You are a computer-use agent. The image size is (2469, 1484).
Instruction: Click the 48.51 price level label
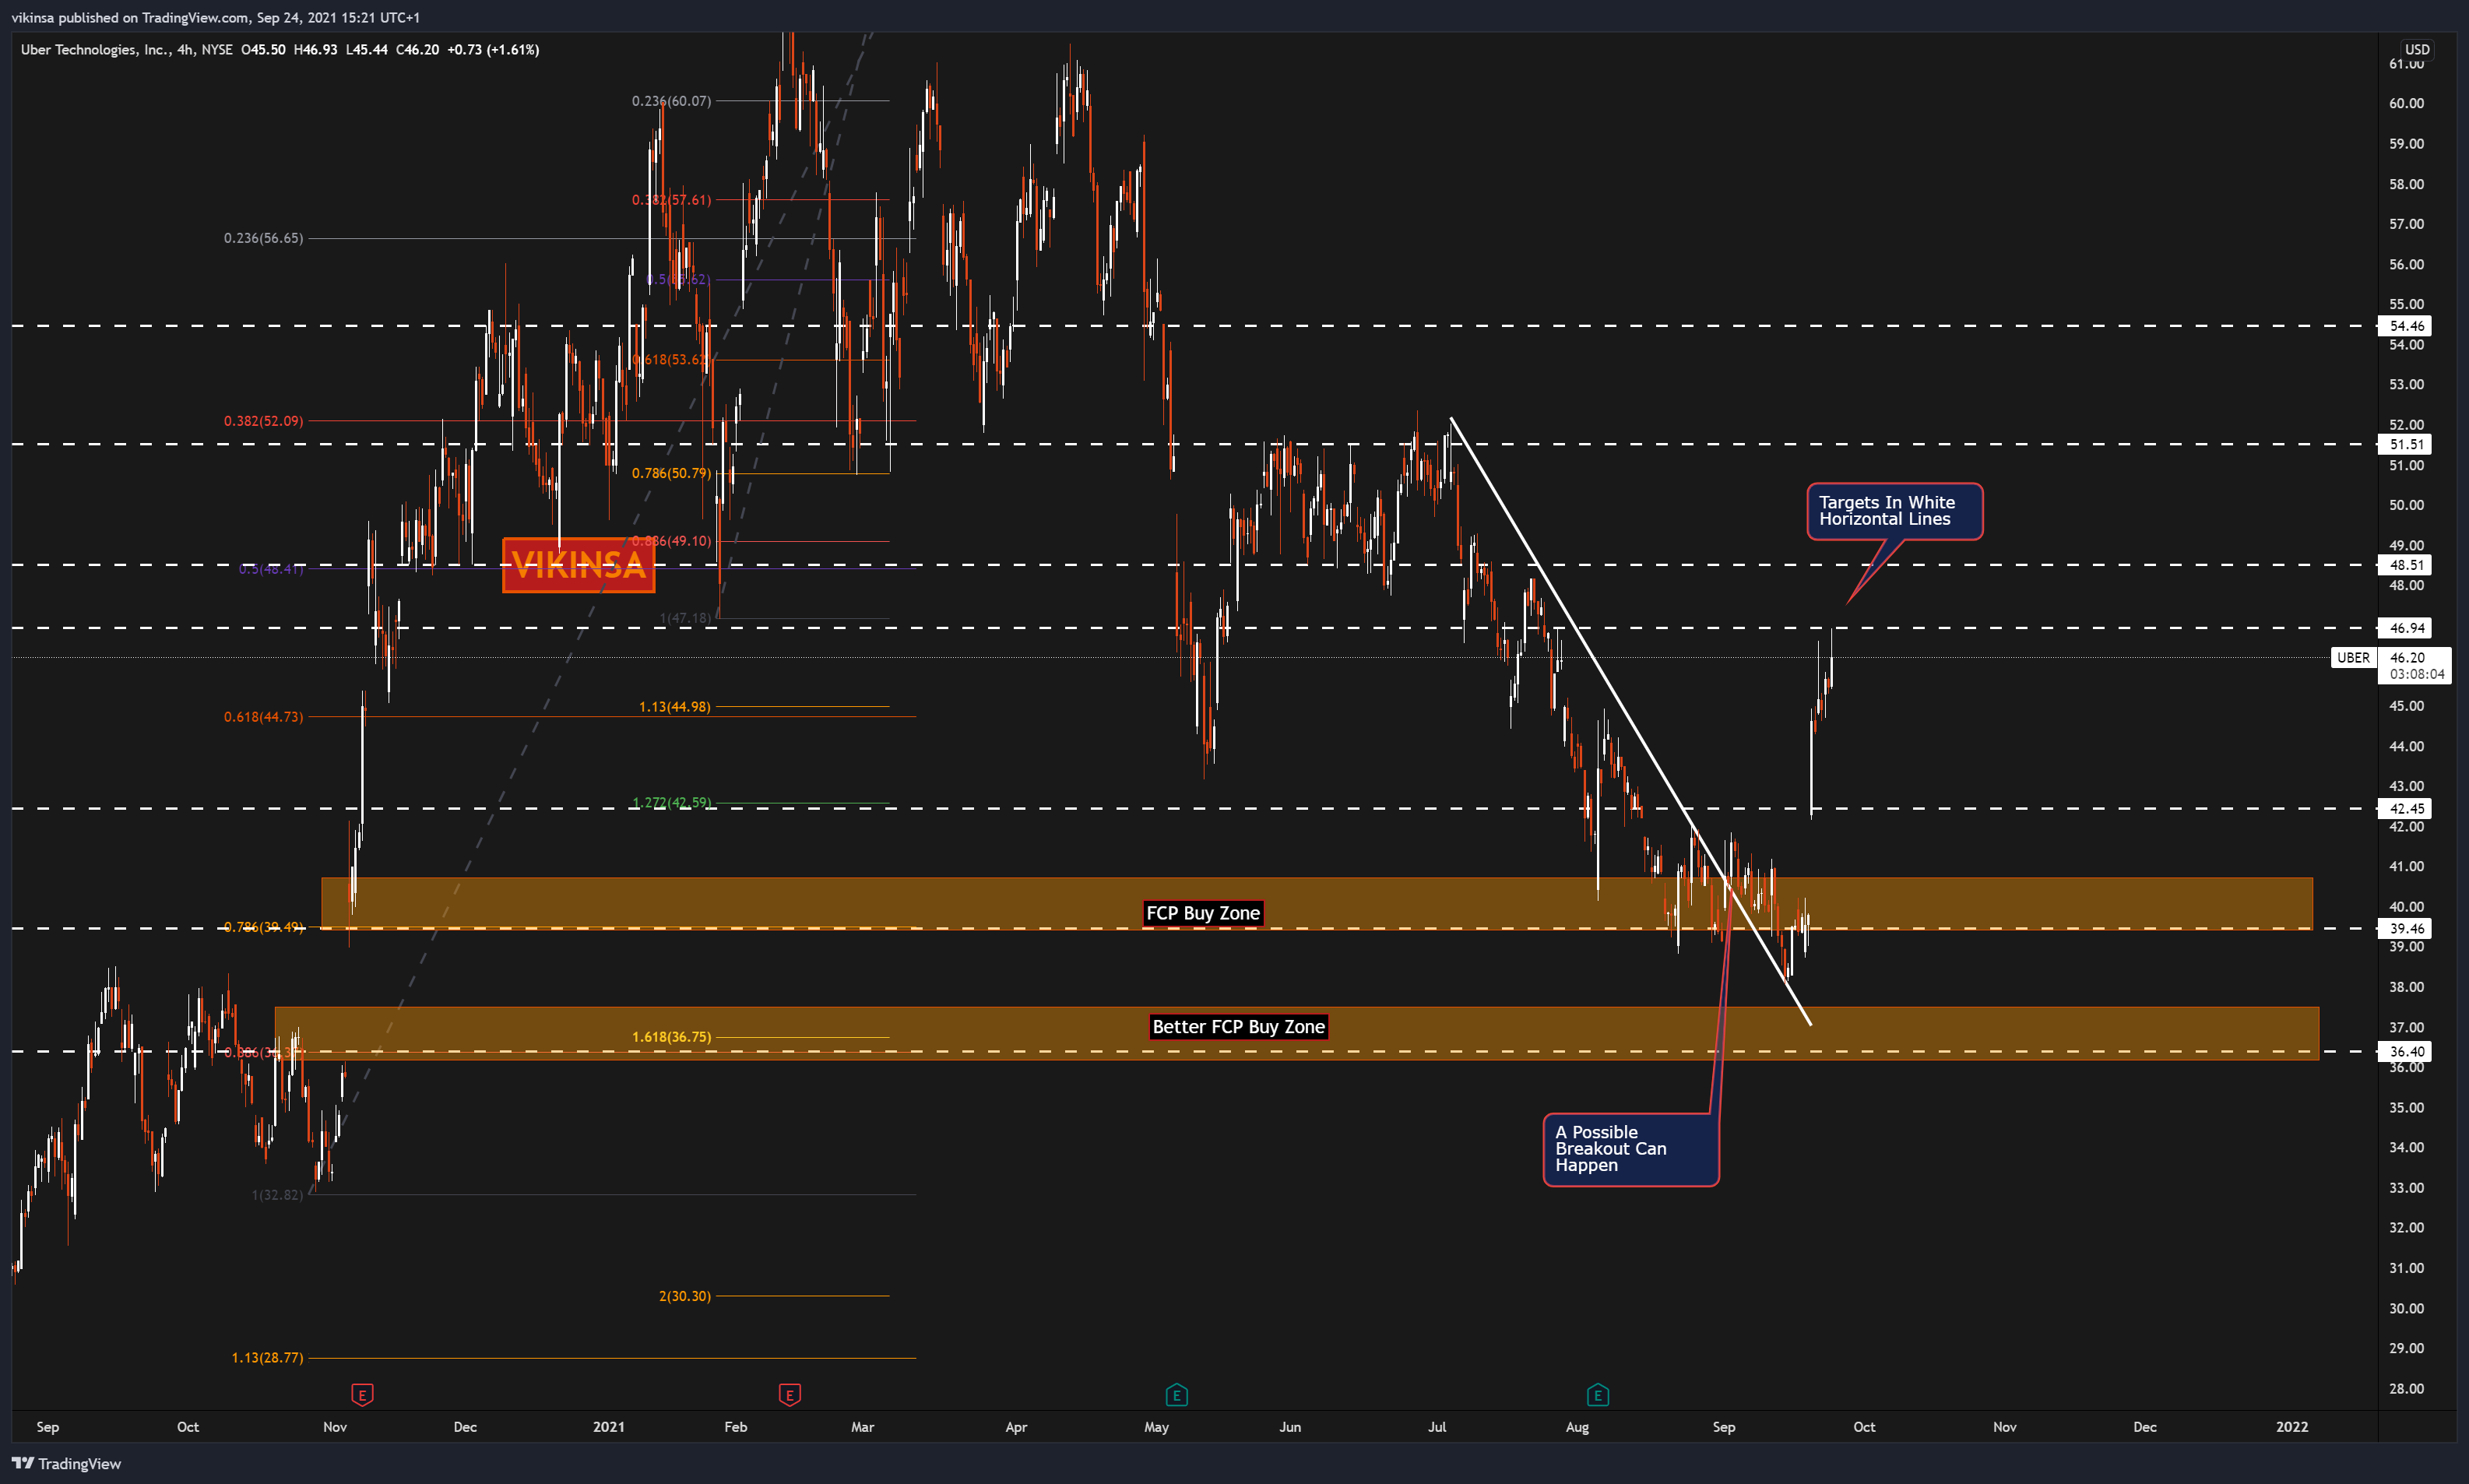coord(2405,565)
